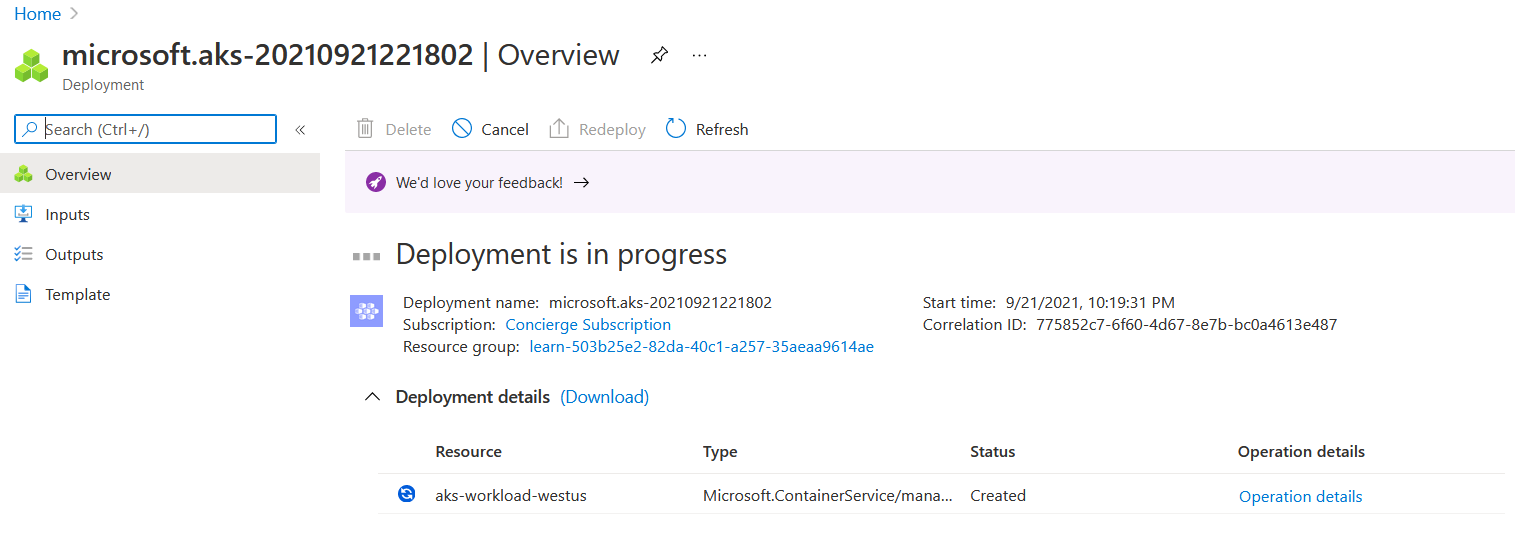This screenshot has width=1515, height=550.
Task: Open the Outputs menu item
Action: (x=160, y=254)
